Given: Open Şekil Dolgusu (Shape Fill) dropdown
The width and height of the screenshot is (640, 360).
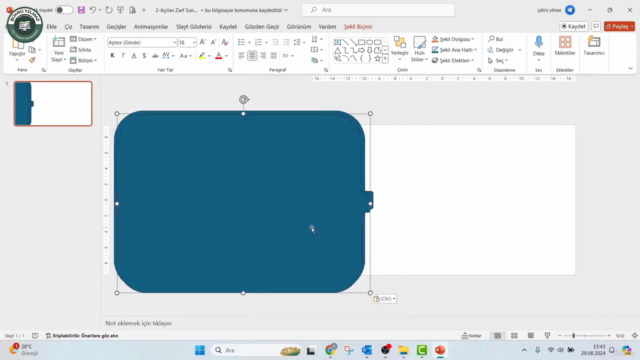Looking at the screenshot, I should [x=453, y=39].
